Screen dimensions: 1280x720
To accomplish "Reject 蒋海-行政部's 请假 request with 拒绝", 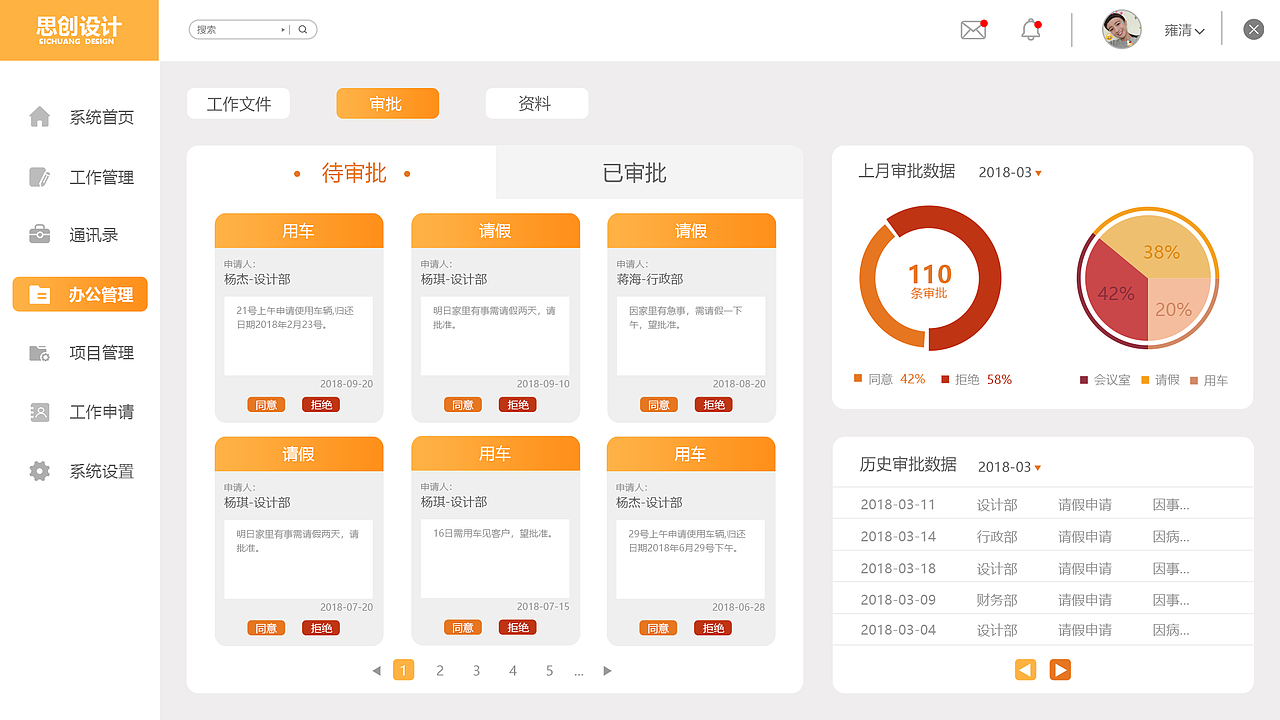I will 712,404.
